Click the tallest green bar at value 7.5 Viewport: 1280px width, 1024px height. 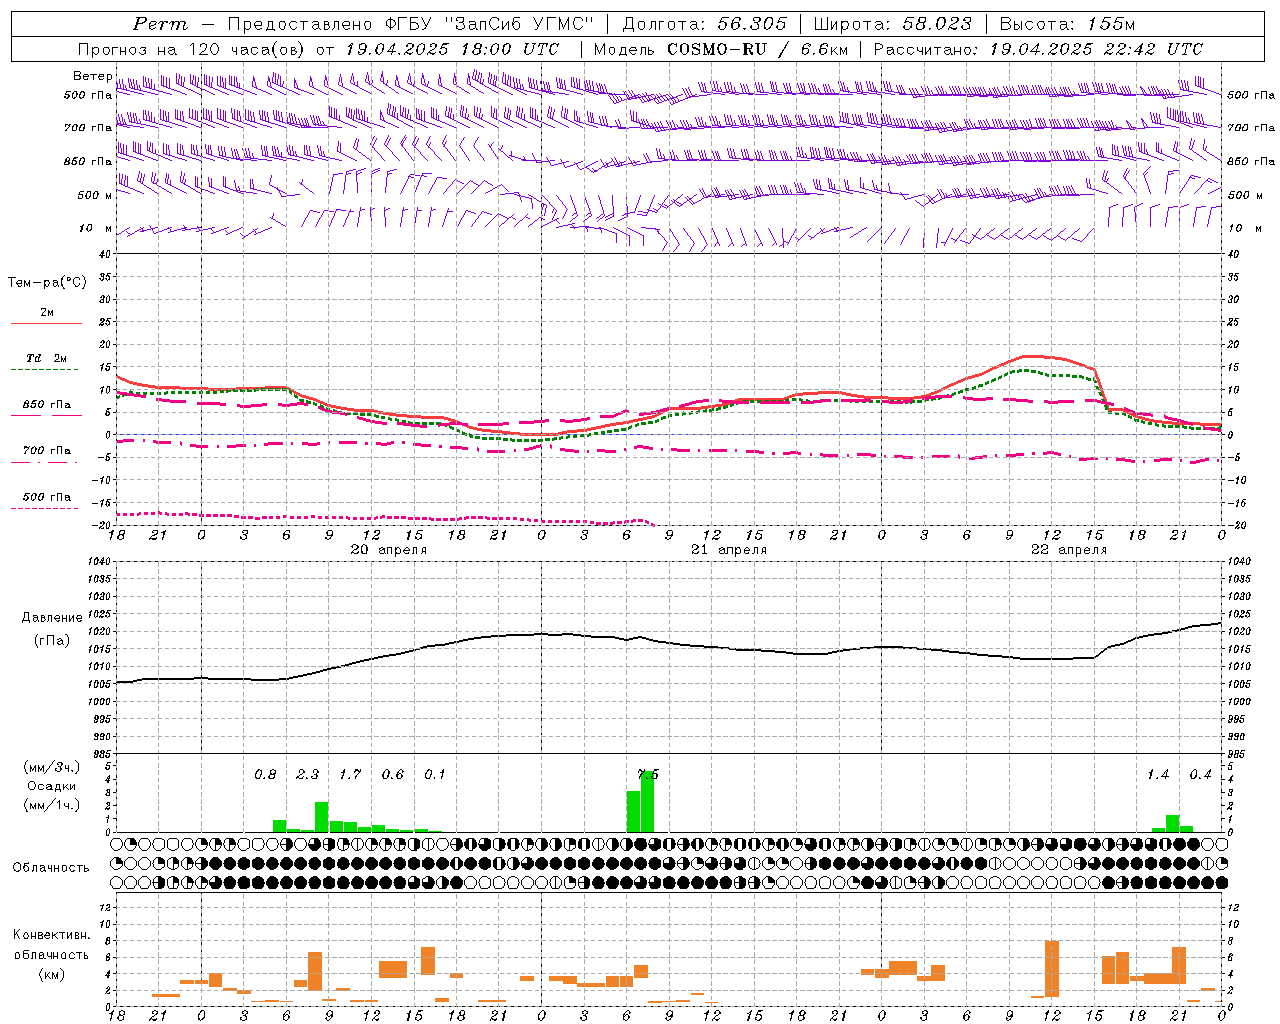(647, 801)
